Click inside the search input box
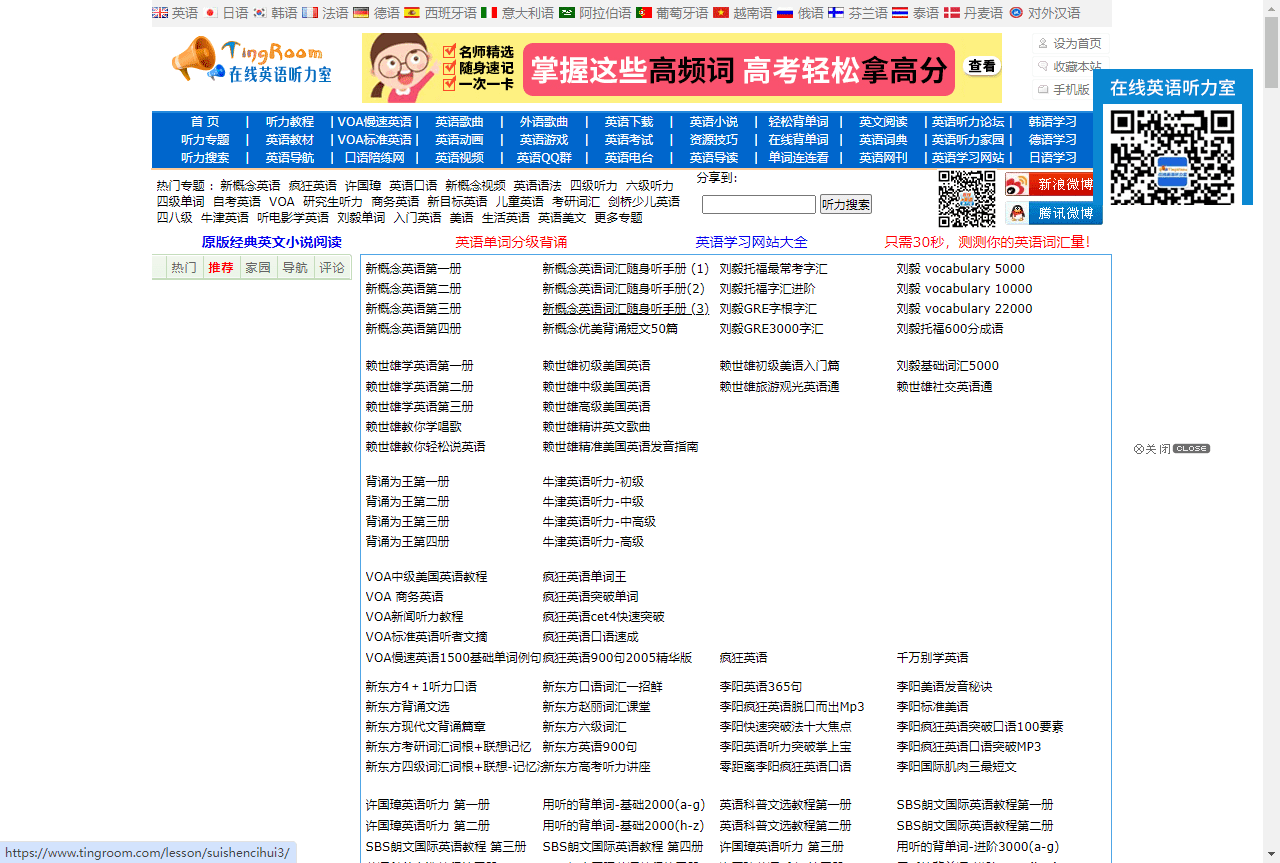This screenshot has height=863, width=1280. (x=761, y=204)
